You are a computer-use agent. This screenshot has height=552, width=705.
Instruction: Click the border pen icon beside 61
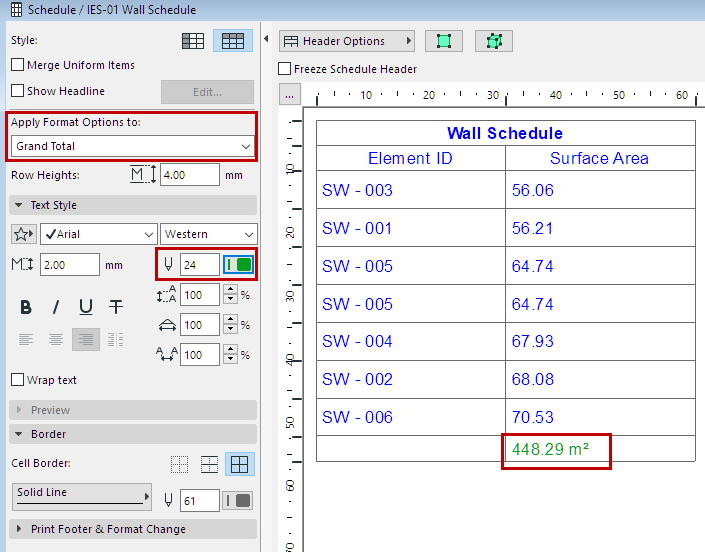click(168, 500)
